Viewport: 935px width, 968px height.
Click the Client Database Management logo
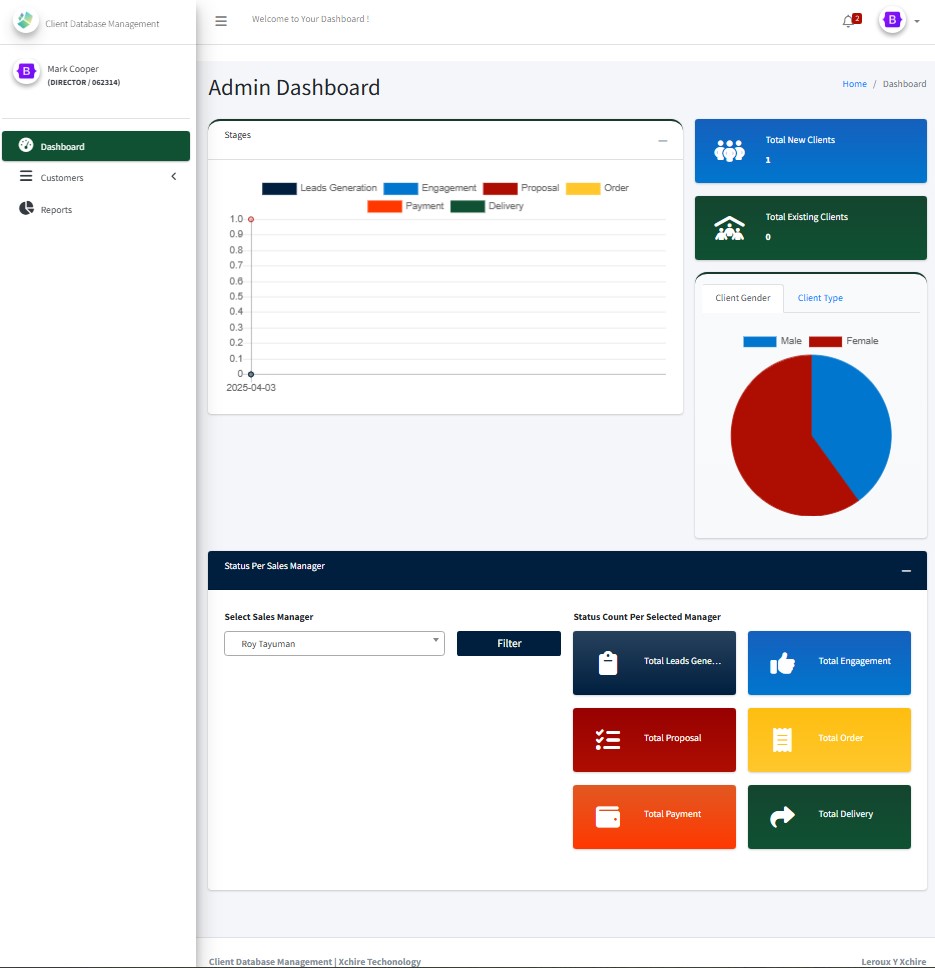25,21
